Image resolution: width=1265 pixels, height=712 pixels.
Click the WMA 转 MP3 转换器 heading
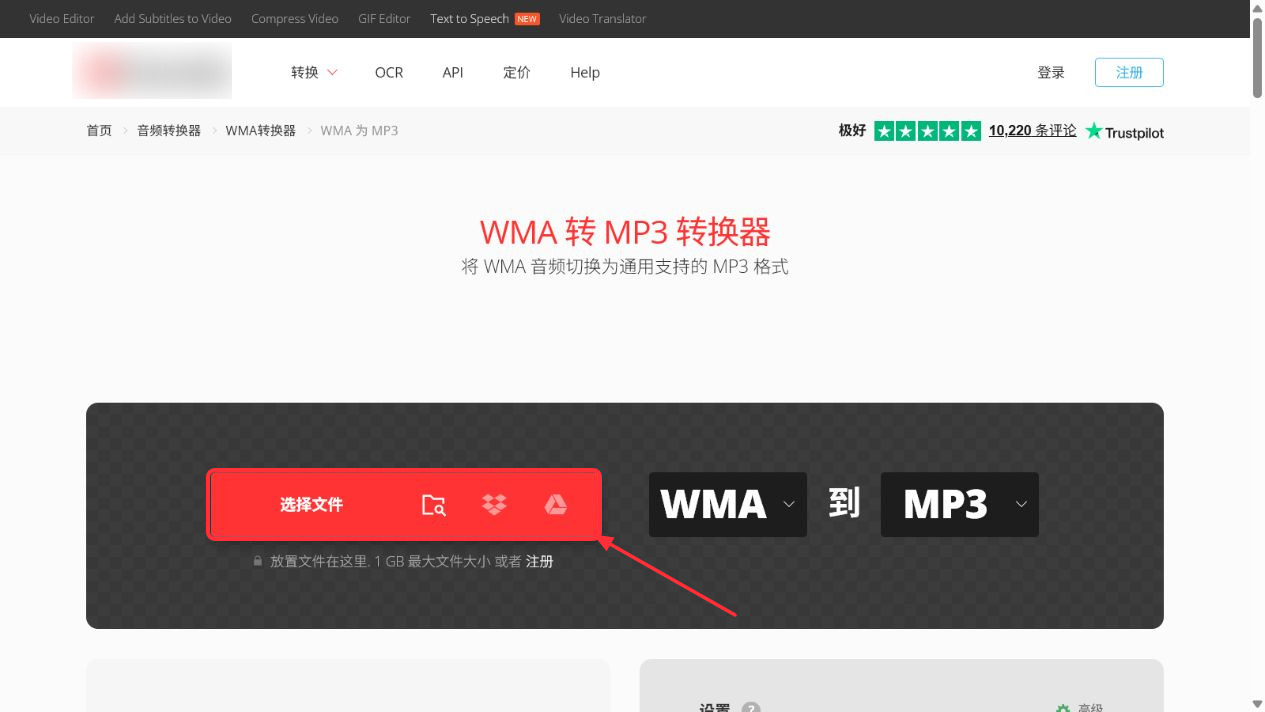point(625,232)
